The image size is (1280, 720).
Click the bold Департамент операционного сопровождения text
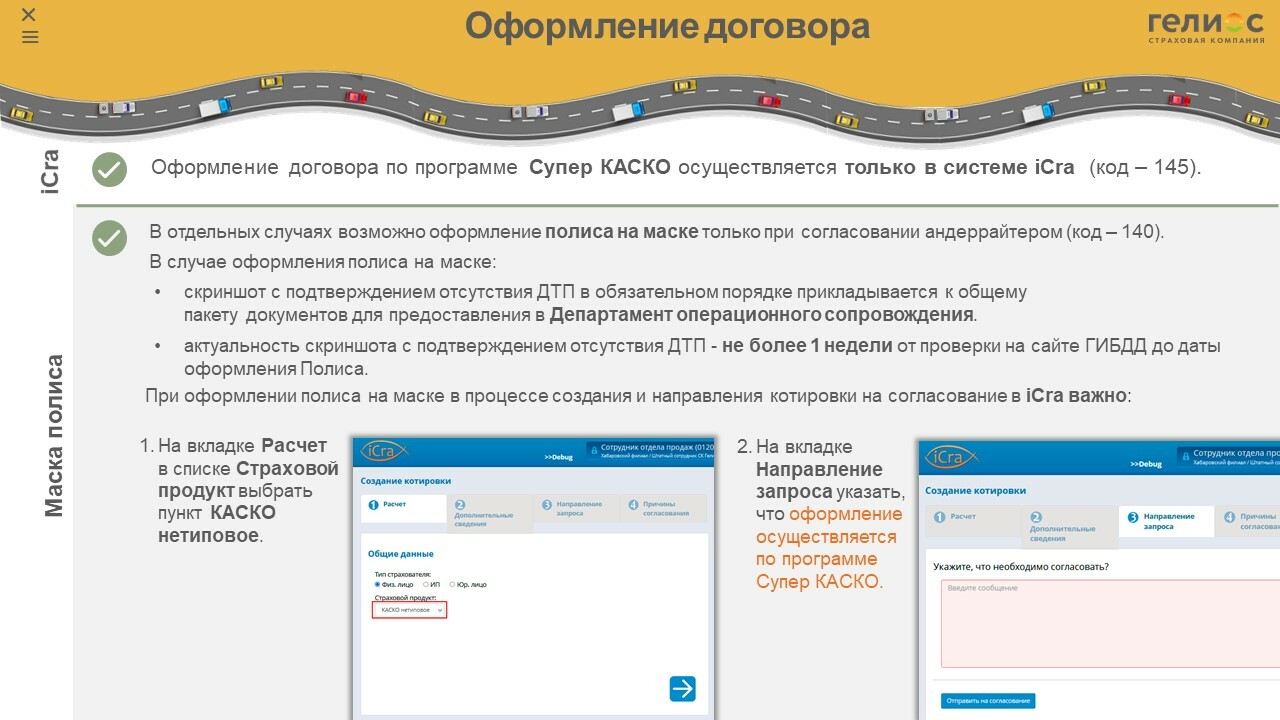(x=761, y=314)
